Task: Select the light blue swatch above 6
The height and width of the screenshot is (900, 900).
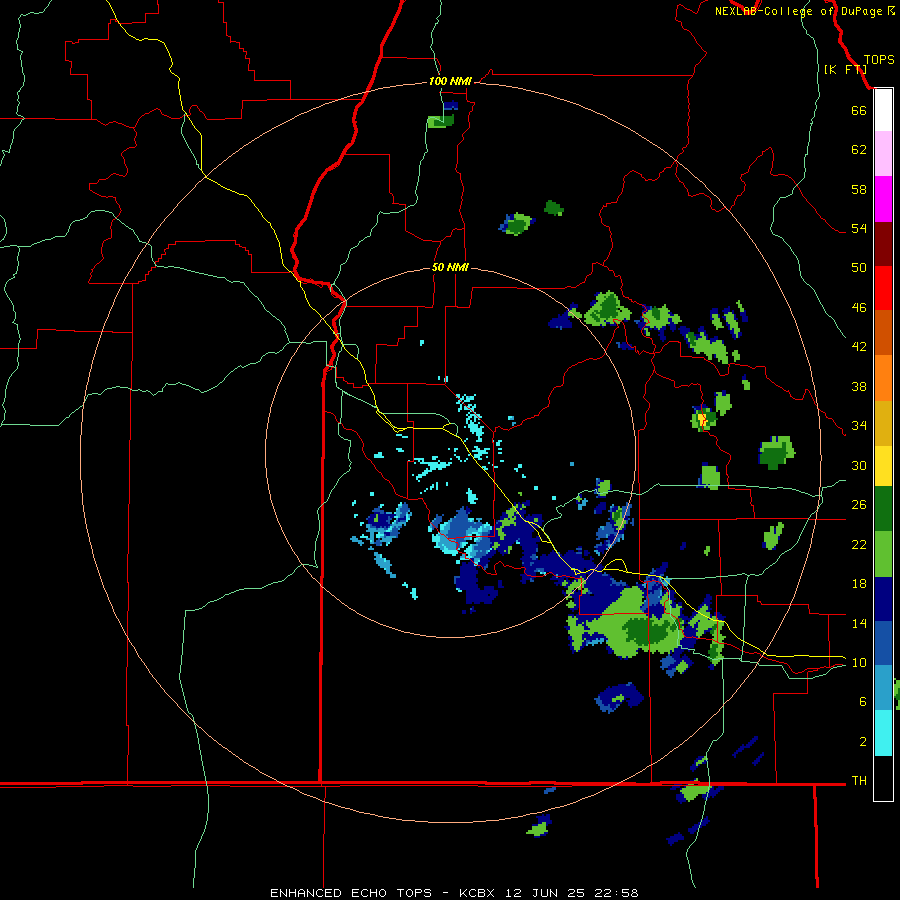Action: pyautogui.click(x=883, y=688)
